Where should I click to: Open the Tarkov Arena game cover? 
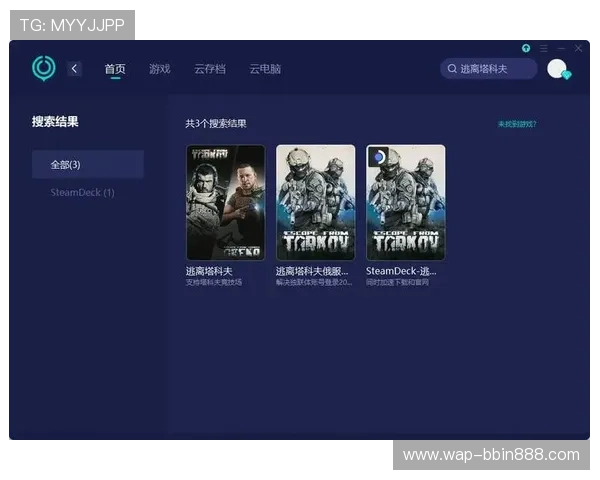click(225, 202)
